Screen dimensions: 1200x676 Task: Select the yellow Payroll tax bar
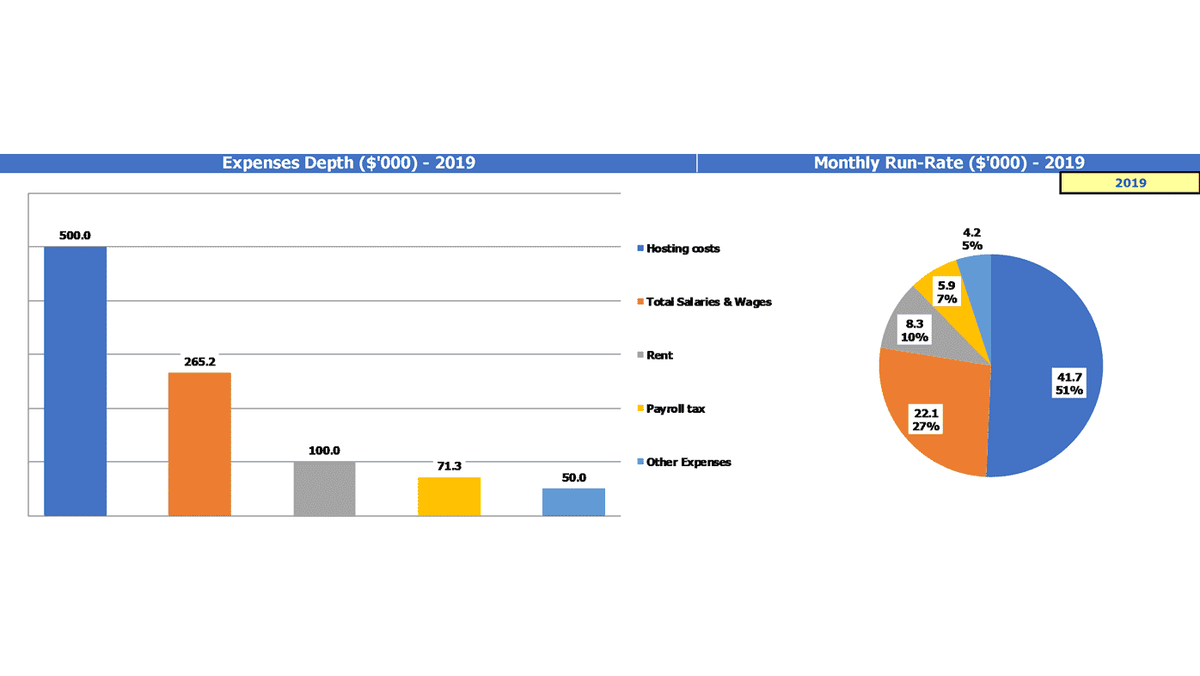pos(449,497)
